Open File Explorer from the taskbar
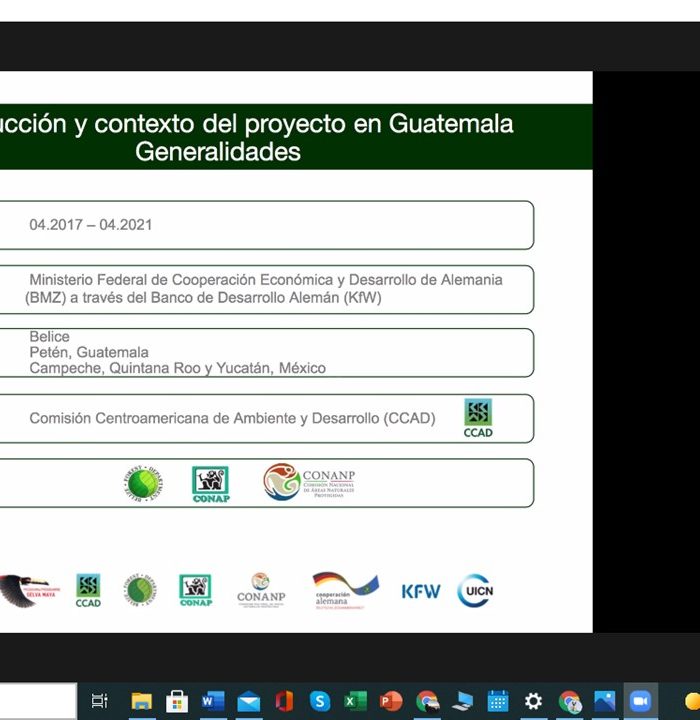Viewport: 700px width, 720px height. coord(141,701)
